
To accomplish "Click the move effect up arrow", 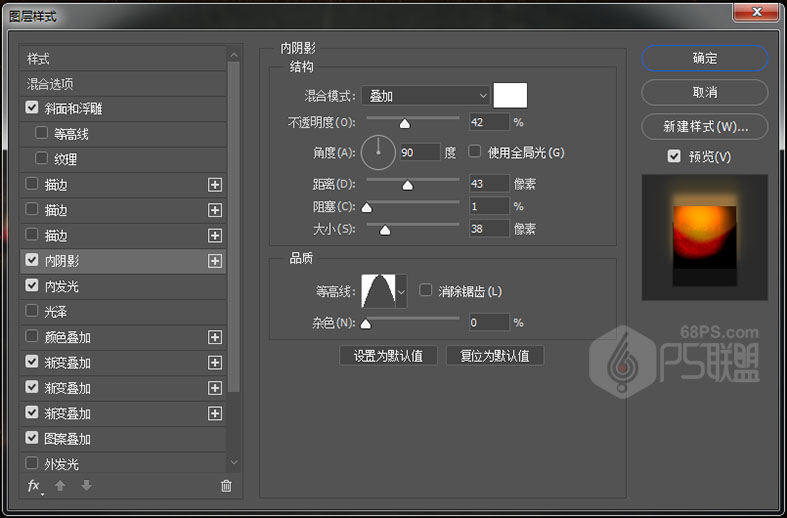I will 60,485.
